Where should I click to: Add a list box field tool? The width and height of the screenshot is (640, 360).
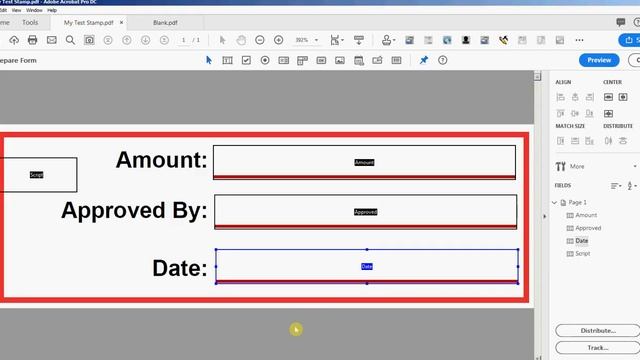pos(284,60)
